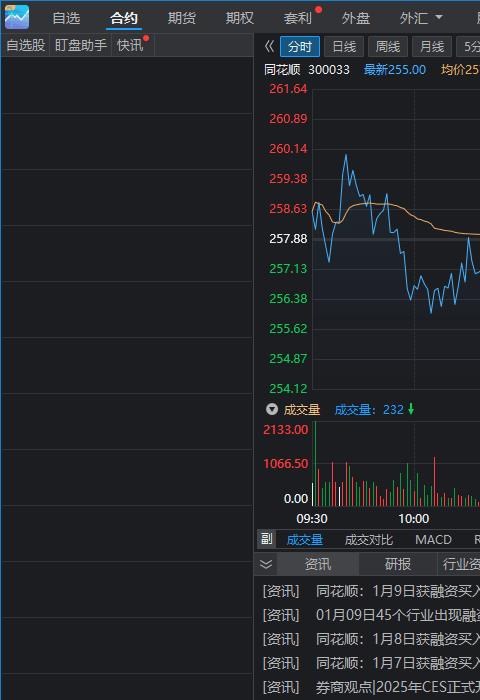Viewport: 480px width, 700px height.
Task: Switch to the 期货 menu
Action: pyautogui.click(x=182, y=18)
